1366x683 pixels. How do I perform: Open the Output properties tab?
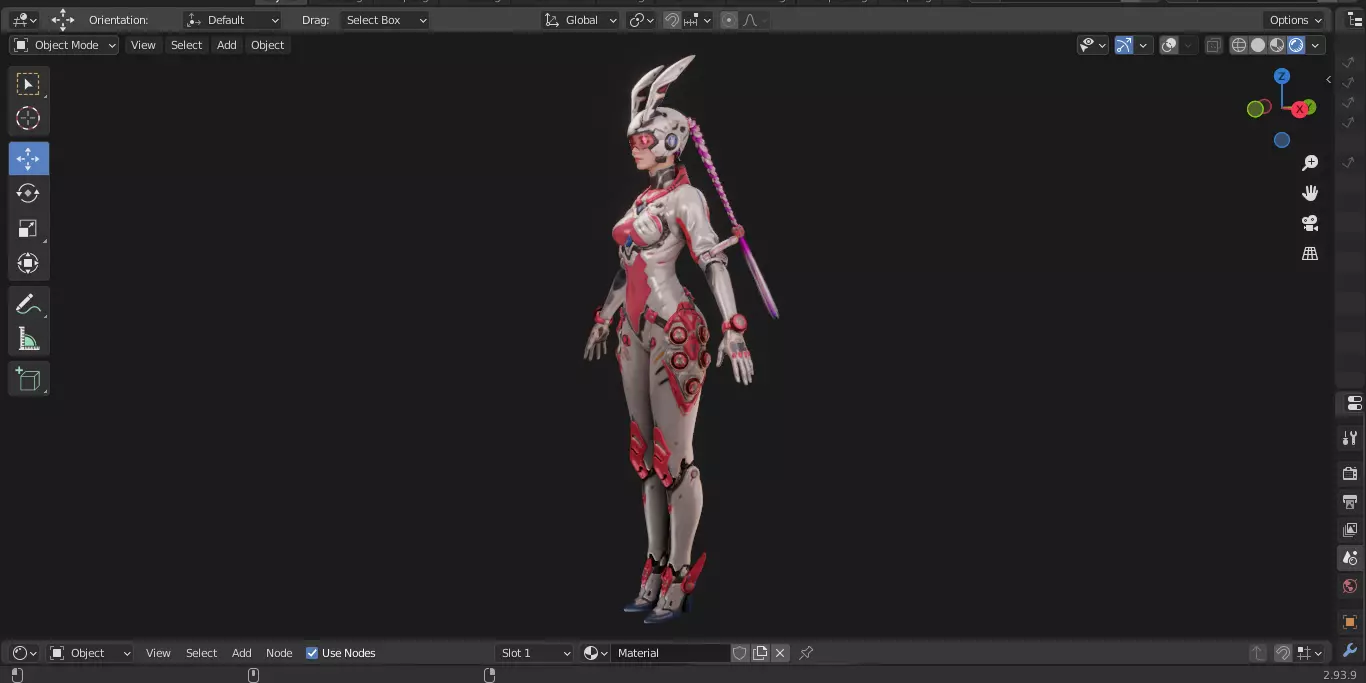point(1350,501)
